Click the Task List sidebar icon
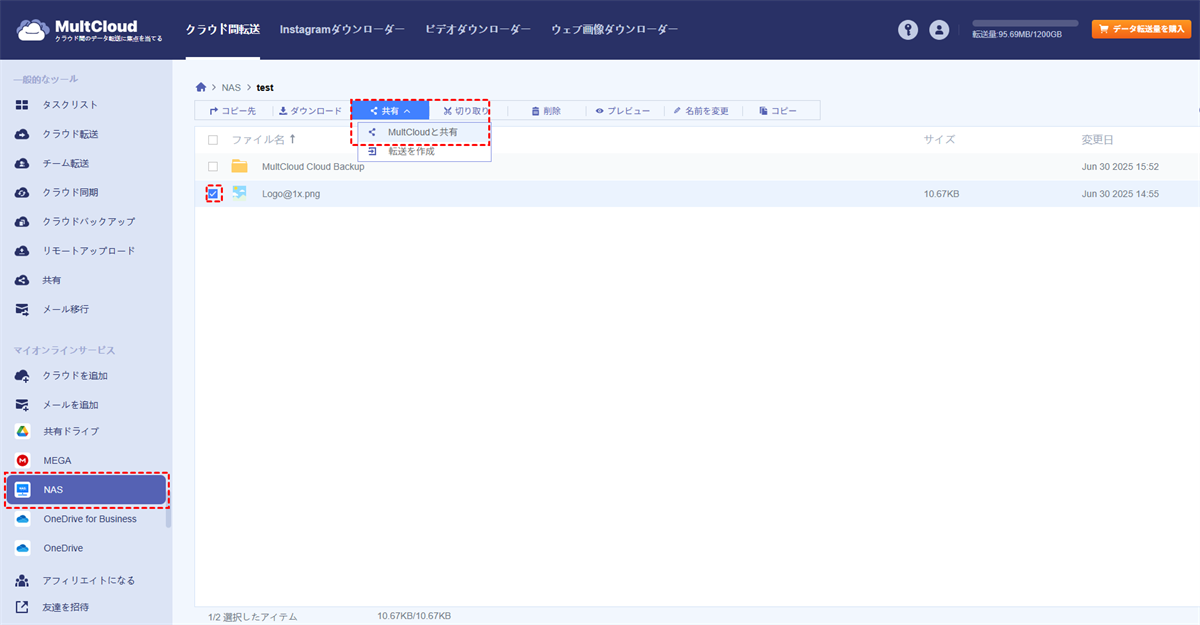Screen dimensions: 1200x625 22,105
